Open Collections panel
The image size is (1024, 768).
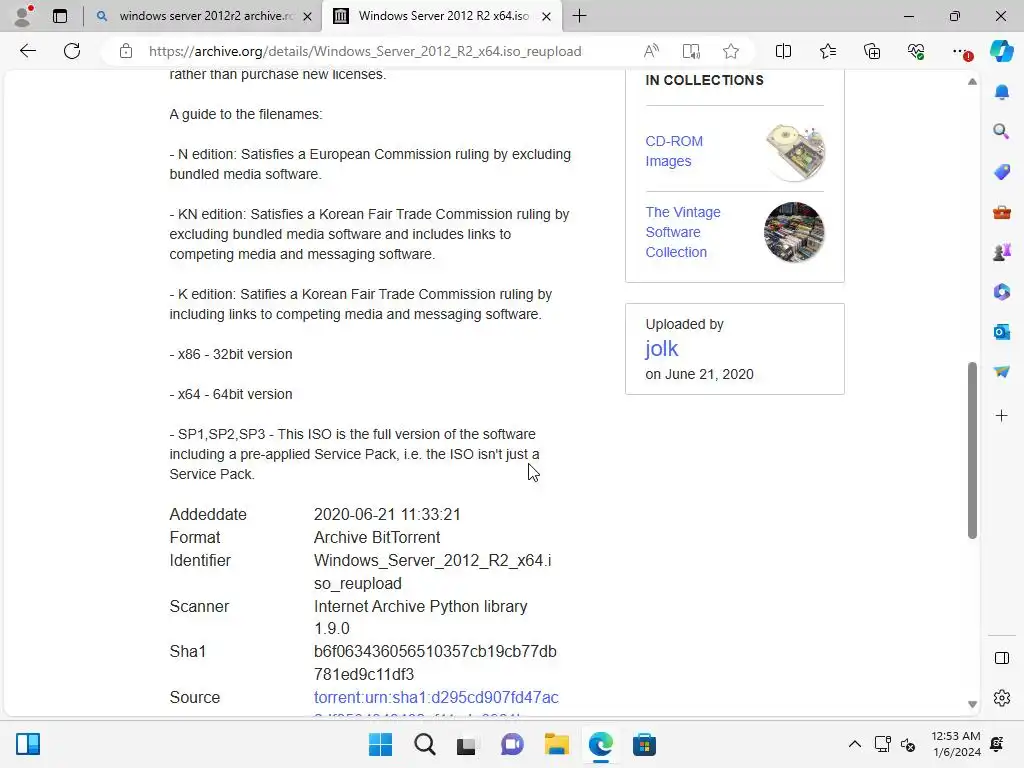pyautogui.click(x=872, y=51)
